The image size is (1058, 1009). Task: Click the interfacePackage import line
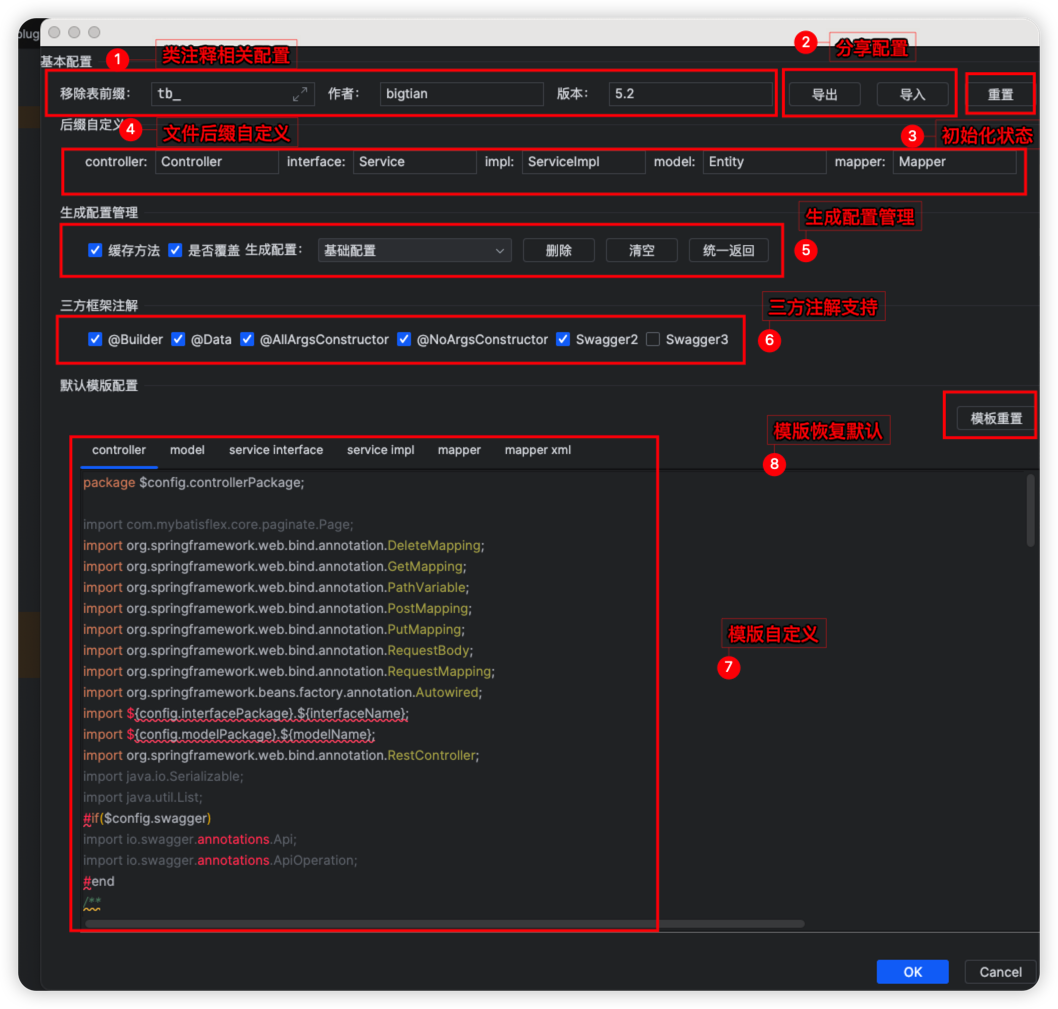point(246,713)
